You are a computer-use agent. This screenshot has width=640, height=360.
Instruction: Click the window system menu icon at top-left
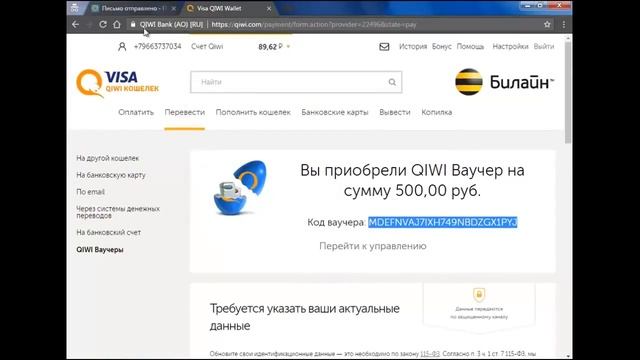pos(74,8)
